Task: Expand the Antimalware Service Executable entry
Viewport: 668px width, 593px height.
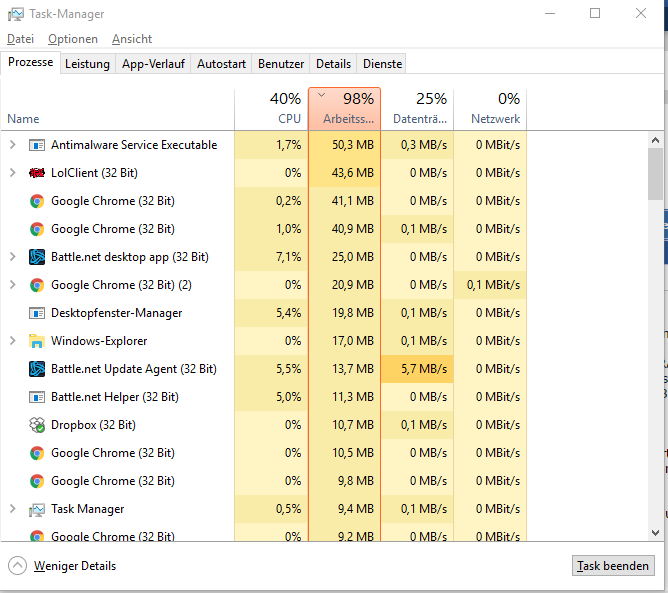Action: point(12,145)
